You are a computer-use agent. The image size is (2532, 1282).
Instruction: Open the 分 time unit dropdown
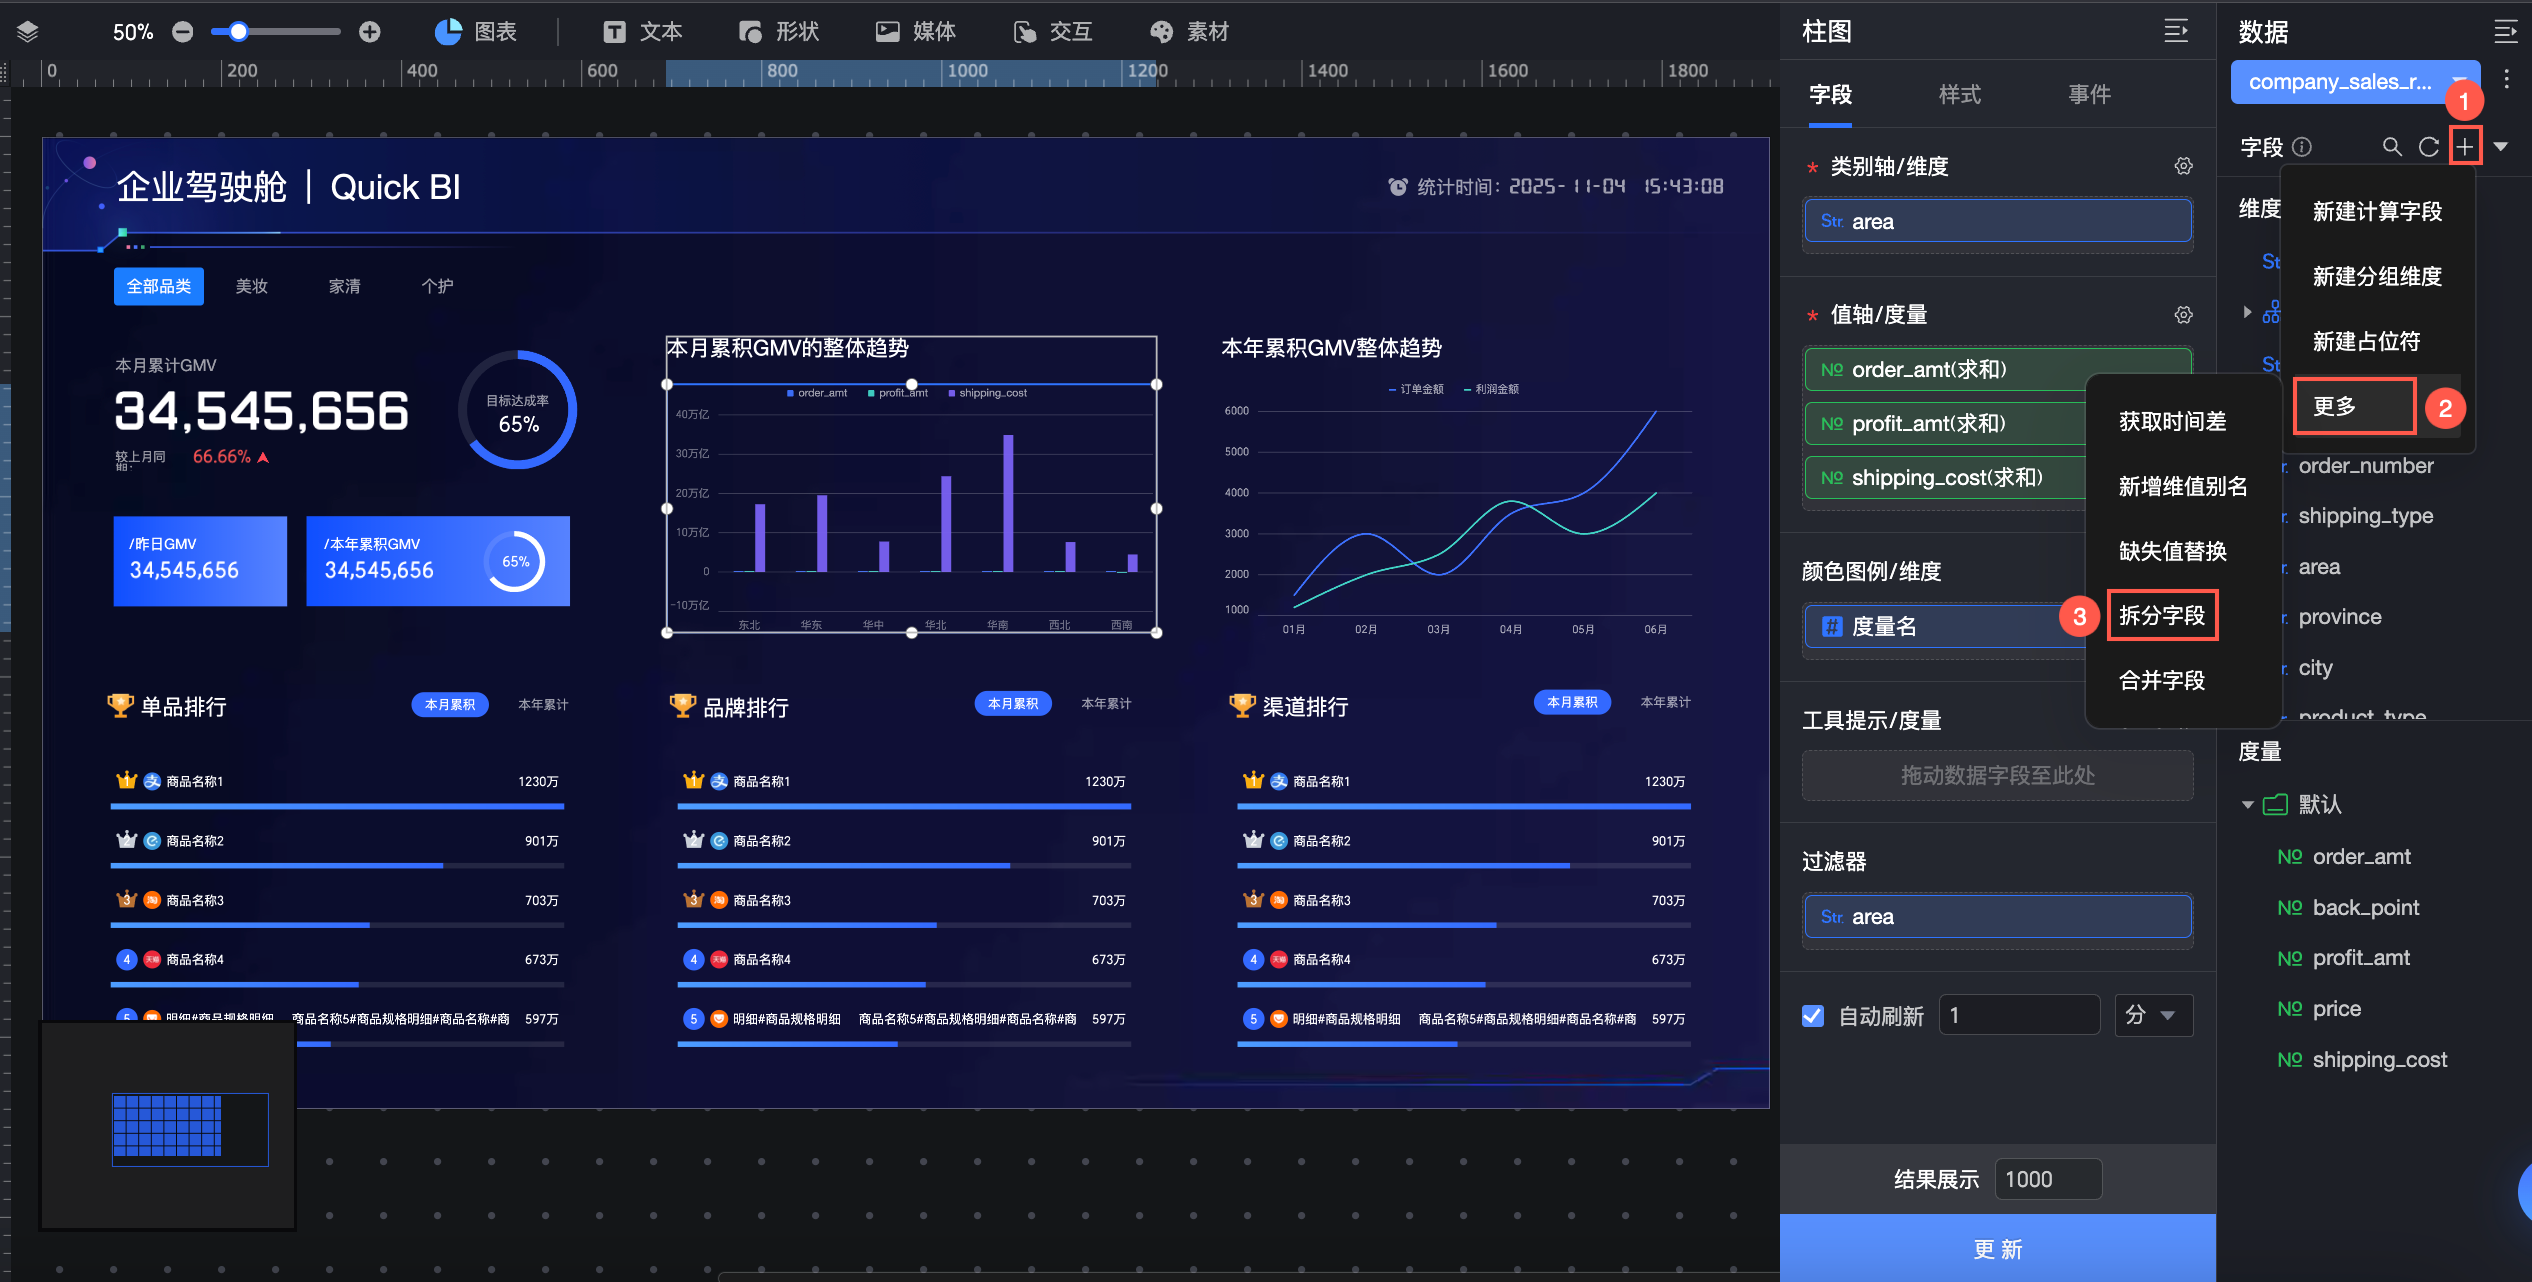click(x=2153, y=1016)
